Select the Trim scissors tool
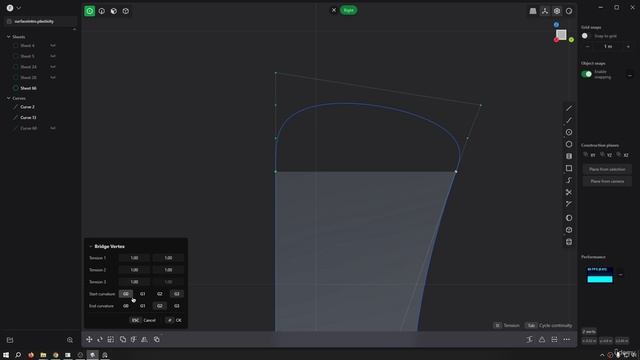640x360 pixels. [569, 192]
